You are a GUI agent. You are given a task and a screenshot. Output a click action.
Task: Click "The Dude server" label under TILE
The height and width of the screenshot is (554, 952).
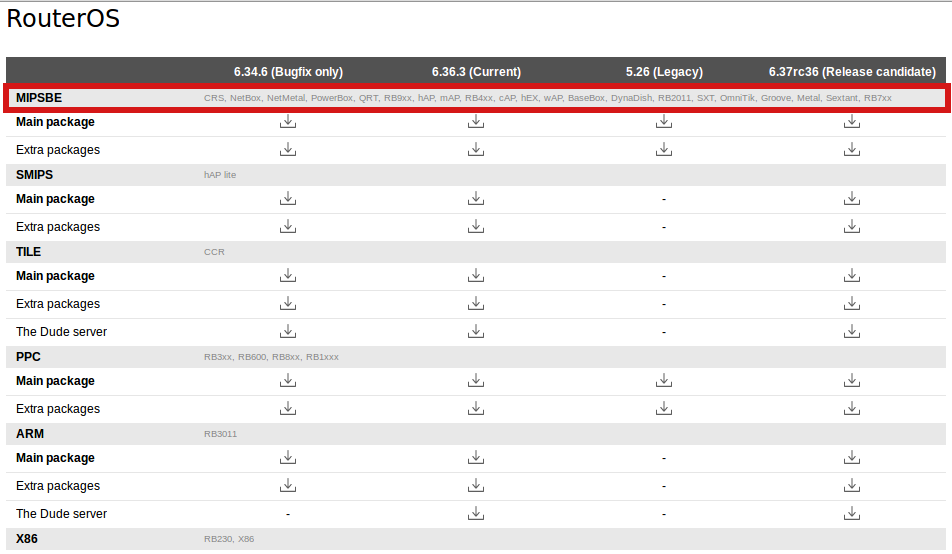61,332
